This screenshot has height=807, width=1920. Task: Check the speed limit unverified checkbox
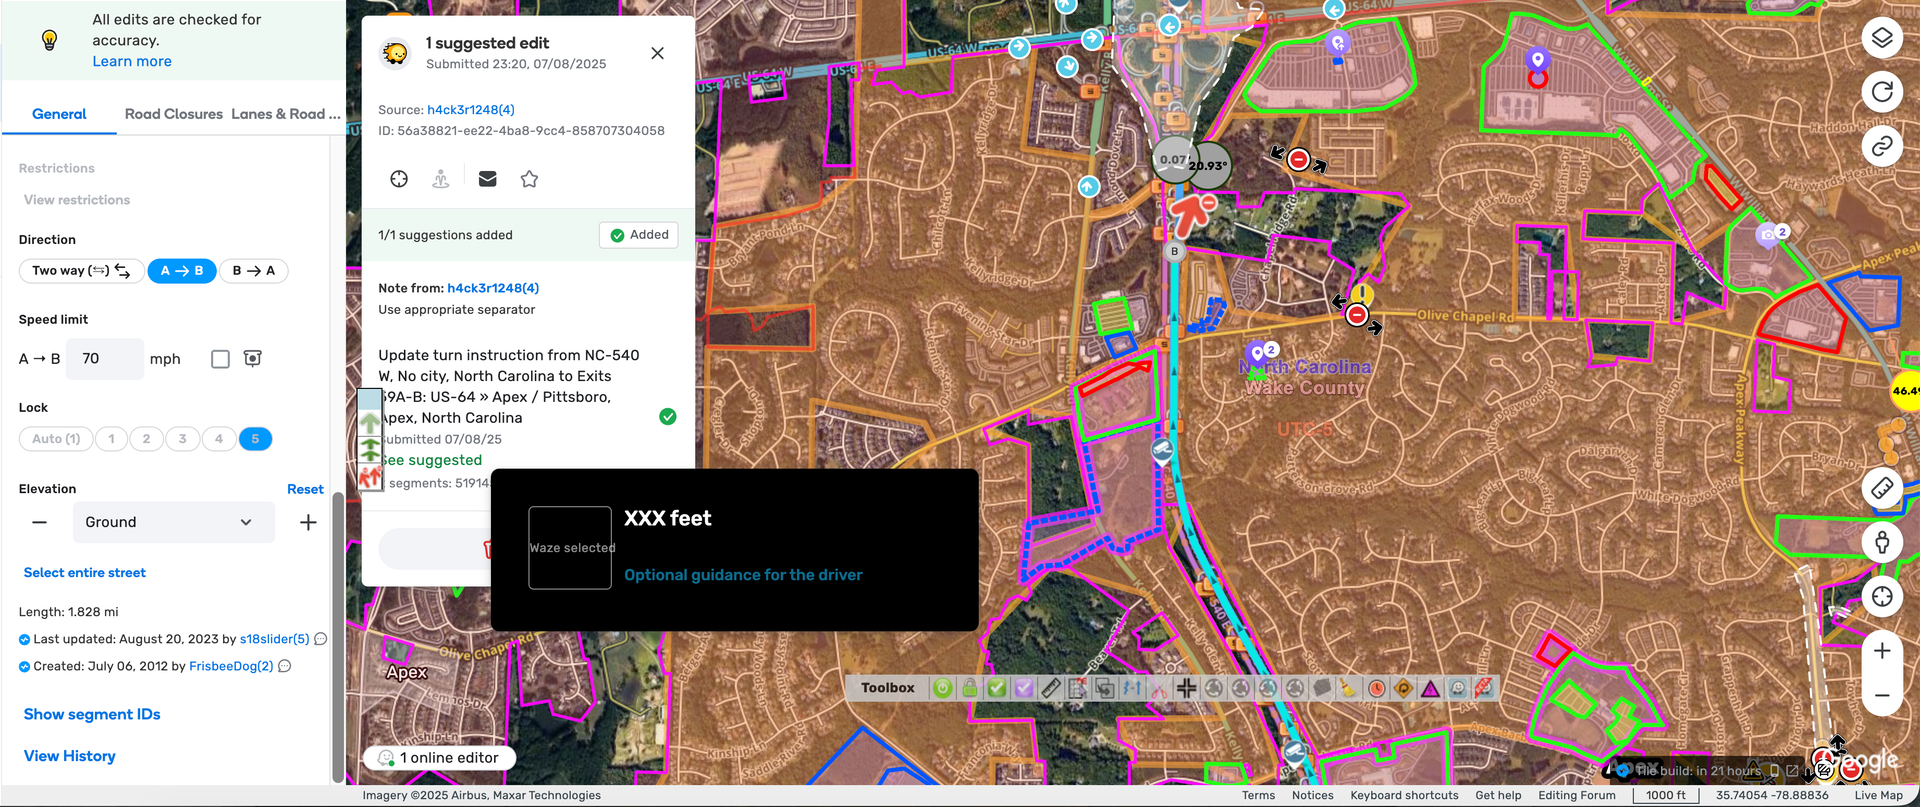click(221, 359)
